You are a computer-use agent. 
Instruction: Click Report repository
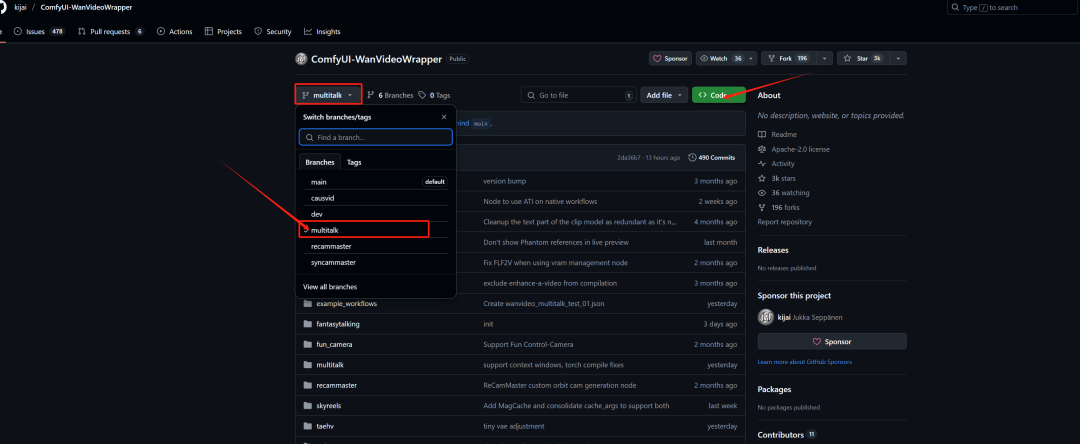[x=785, y=222]
